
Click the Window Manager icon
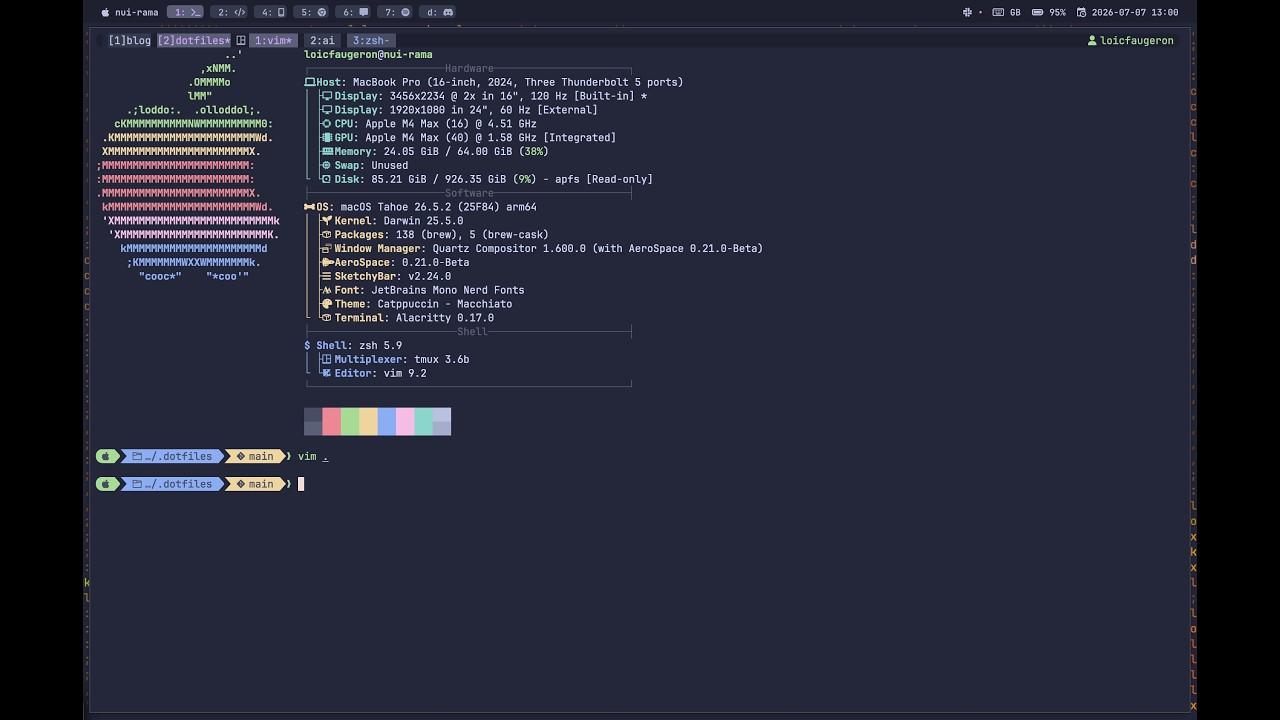click(x=327, y=249)
